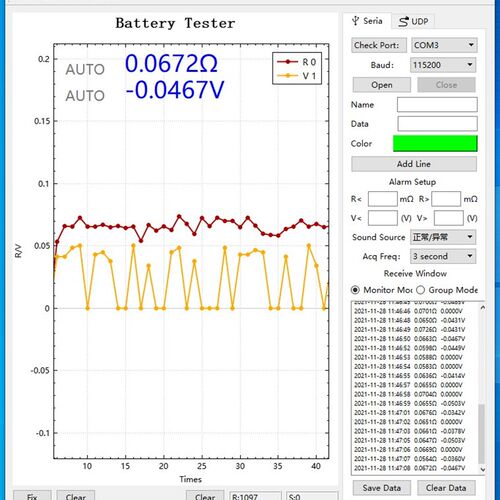Click the receive window scroll down arrow
Screen dimensions: 500x500
point(482,469)
